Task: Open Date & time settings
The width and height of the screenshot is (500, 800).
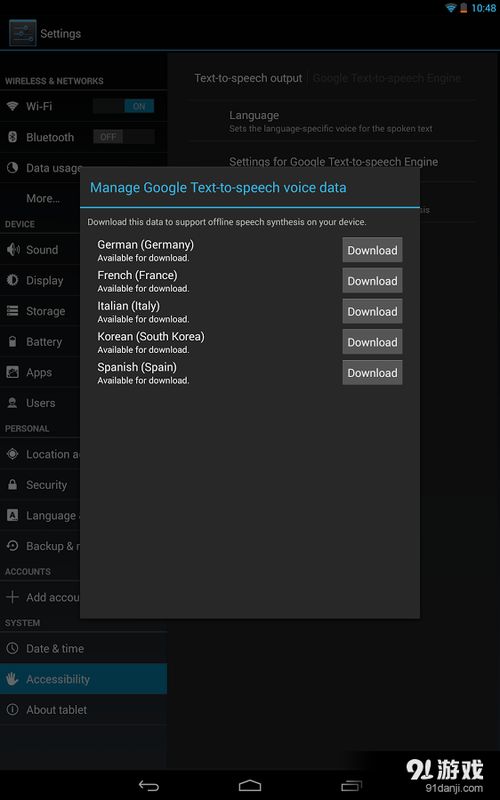Action: coord(83,648)
